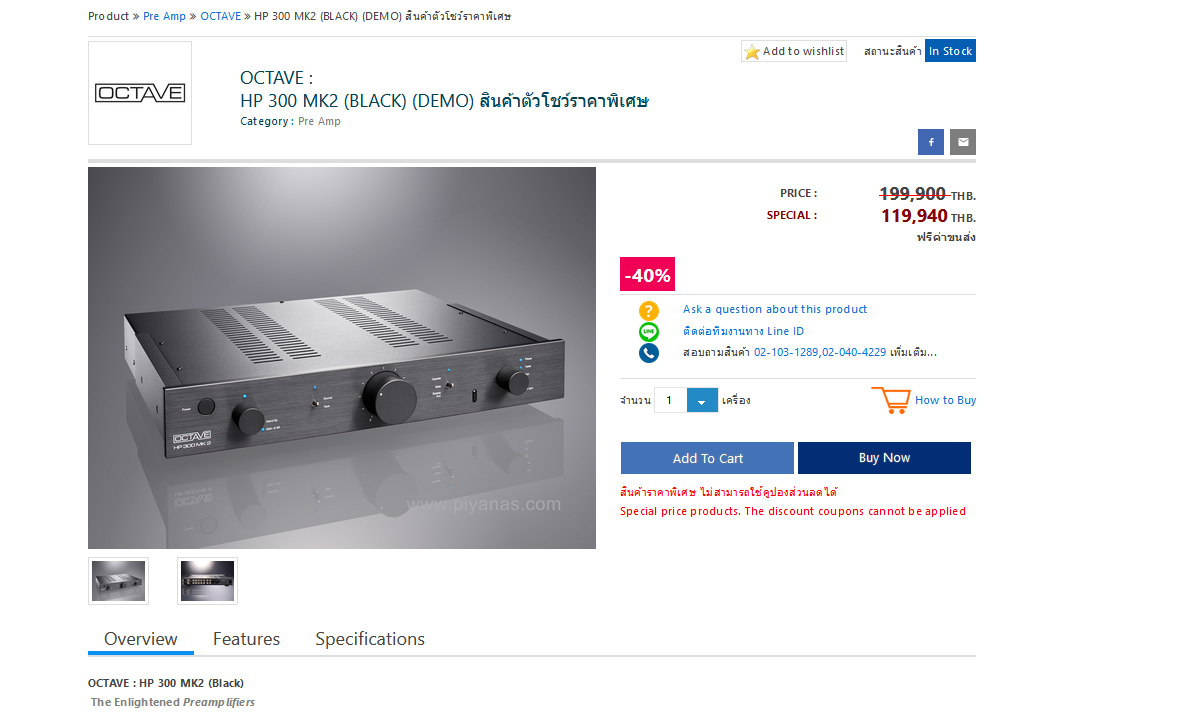The image size is (1193, 721).
Task: Click the orange question mark icon
Action: click(x=648, y=310)
